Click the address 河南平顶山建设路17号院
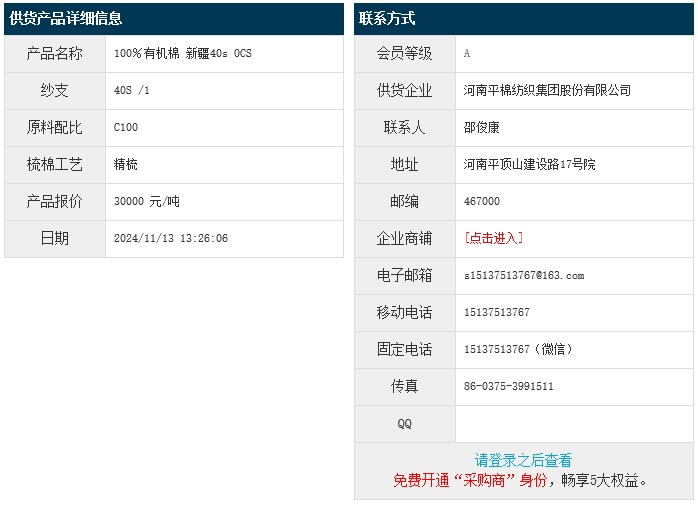The height and width of the screenshot is (506, 698). coord(530,164)
